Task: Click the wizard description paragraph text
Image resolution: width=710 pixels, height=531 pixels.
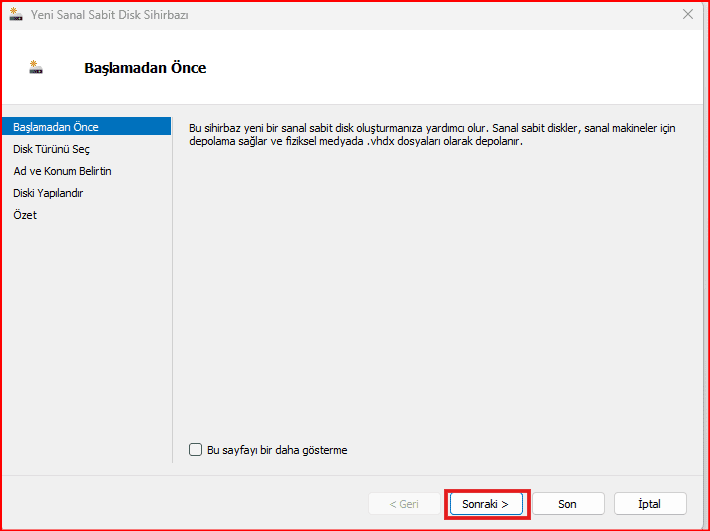Action: click(430, 135)
